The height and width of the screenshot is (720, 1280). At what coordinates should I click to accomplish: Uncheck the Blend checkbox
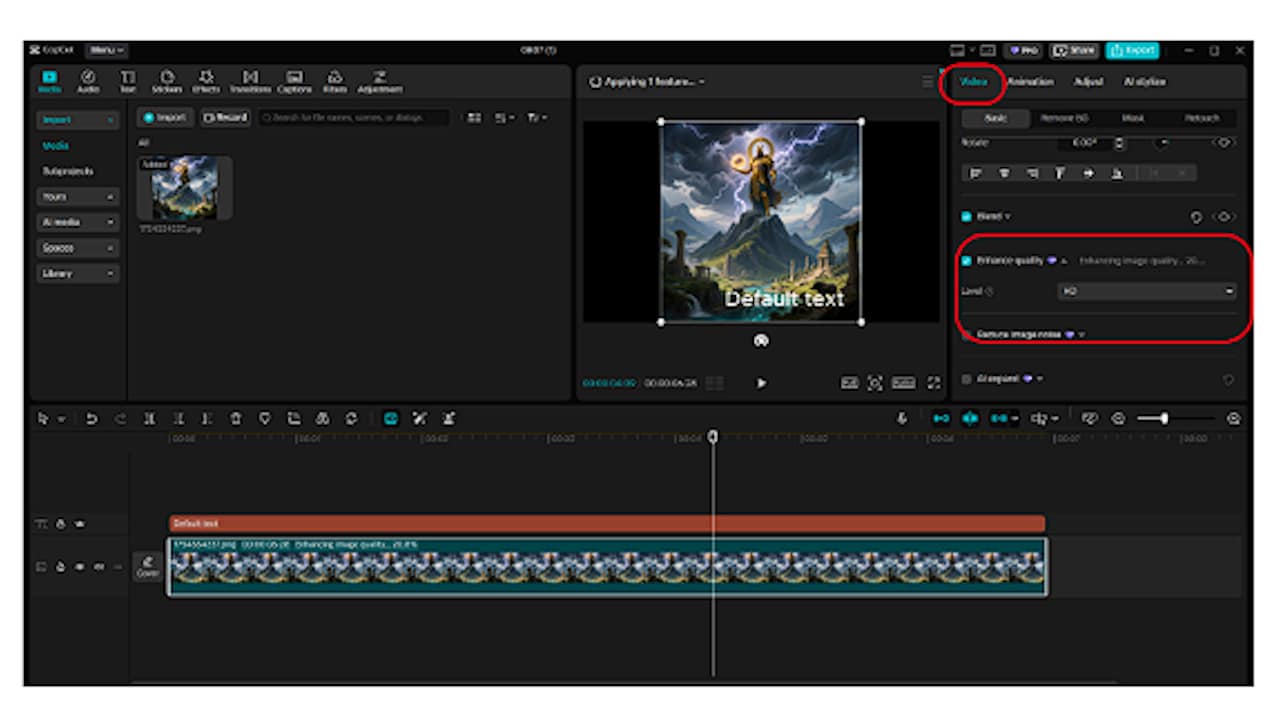pos(966,216)
